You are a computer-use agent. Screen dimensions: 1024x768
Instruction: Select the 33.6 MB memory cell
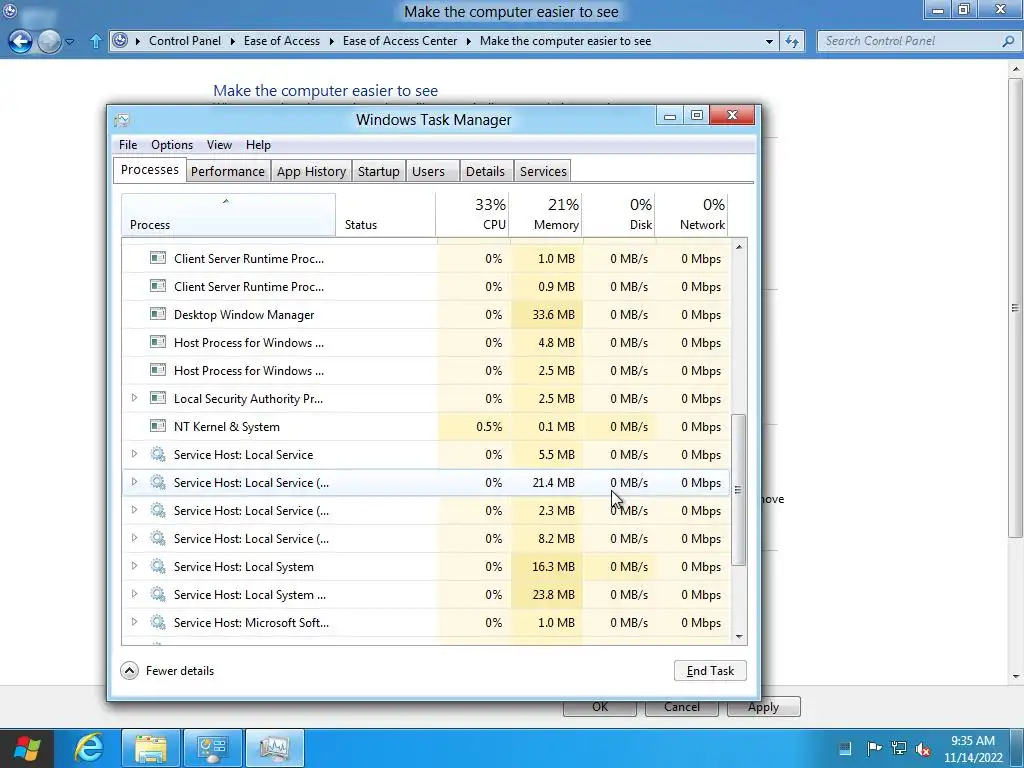pyautogui.click(x=546, y=314)
